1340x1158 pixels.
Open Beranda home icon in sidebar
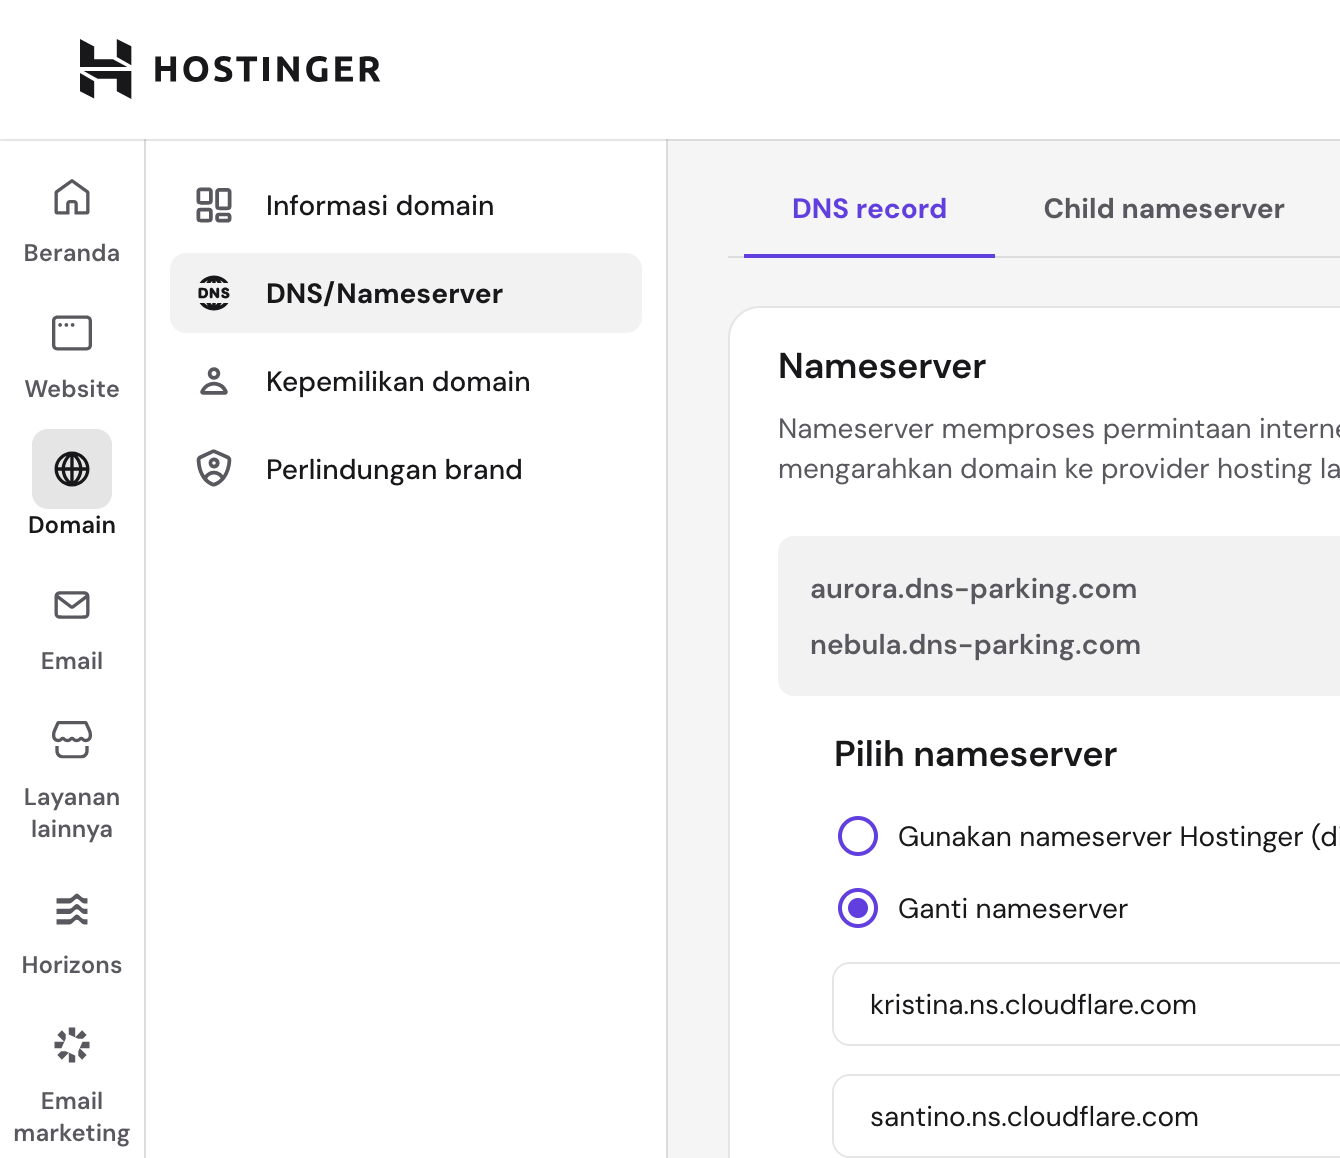point(72,197)
